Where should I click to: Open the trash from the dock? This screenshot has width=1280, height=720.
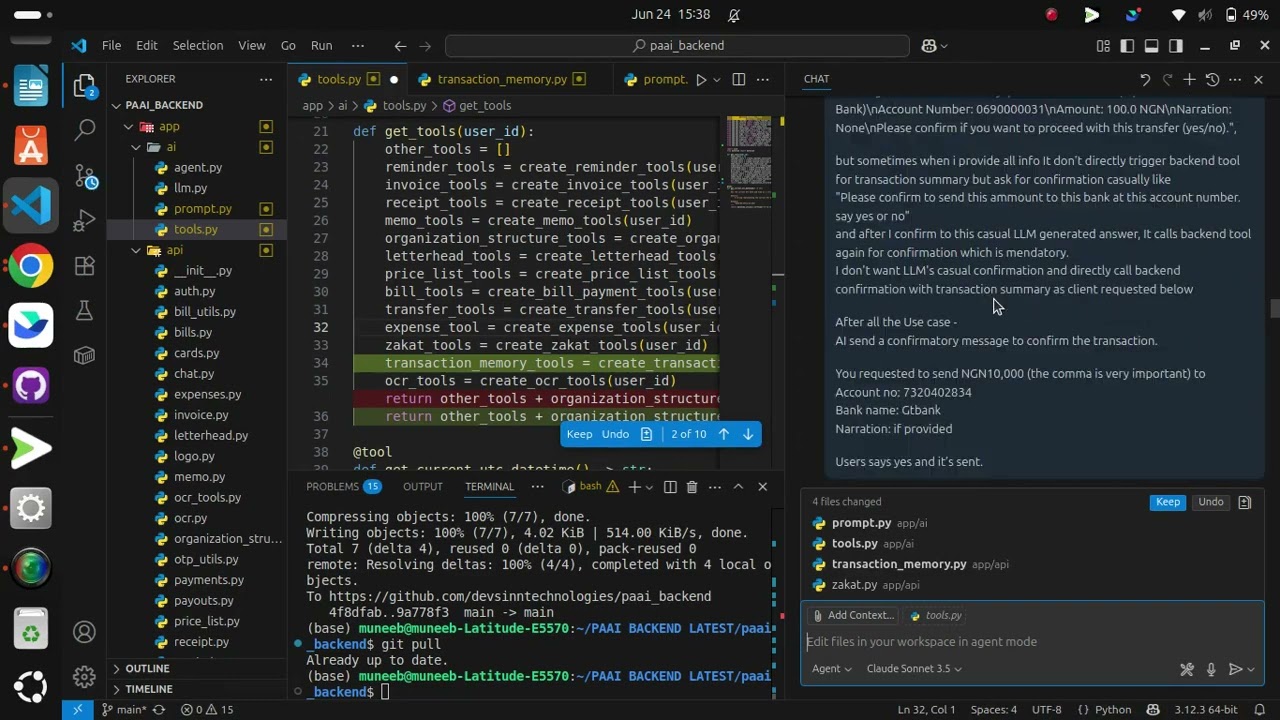point(31,628)
